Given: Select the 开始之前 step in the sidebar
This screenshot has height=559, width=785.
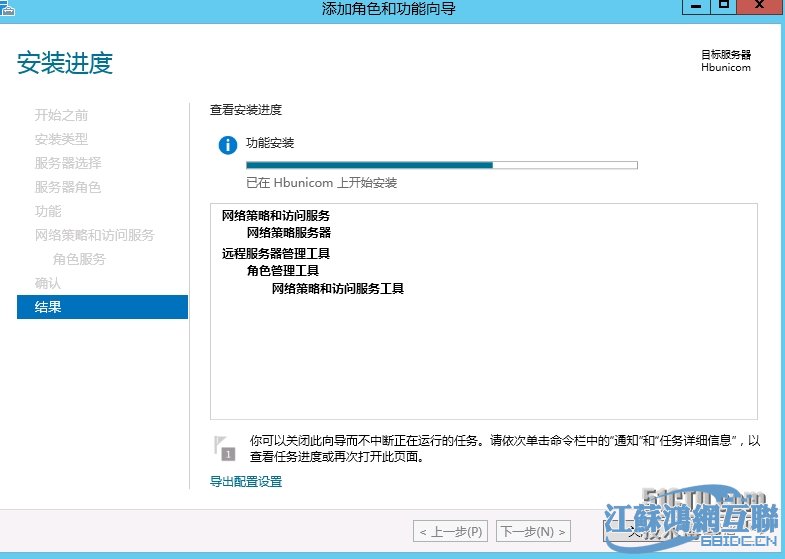Looking at the screenshot, I should 61,115.
